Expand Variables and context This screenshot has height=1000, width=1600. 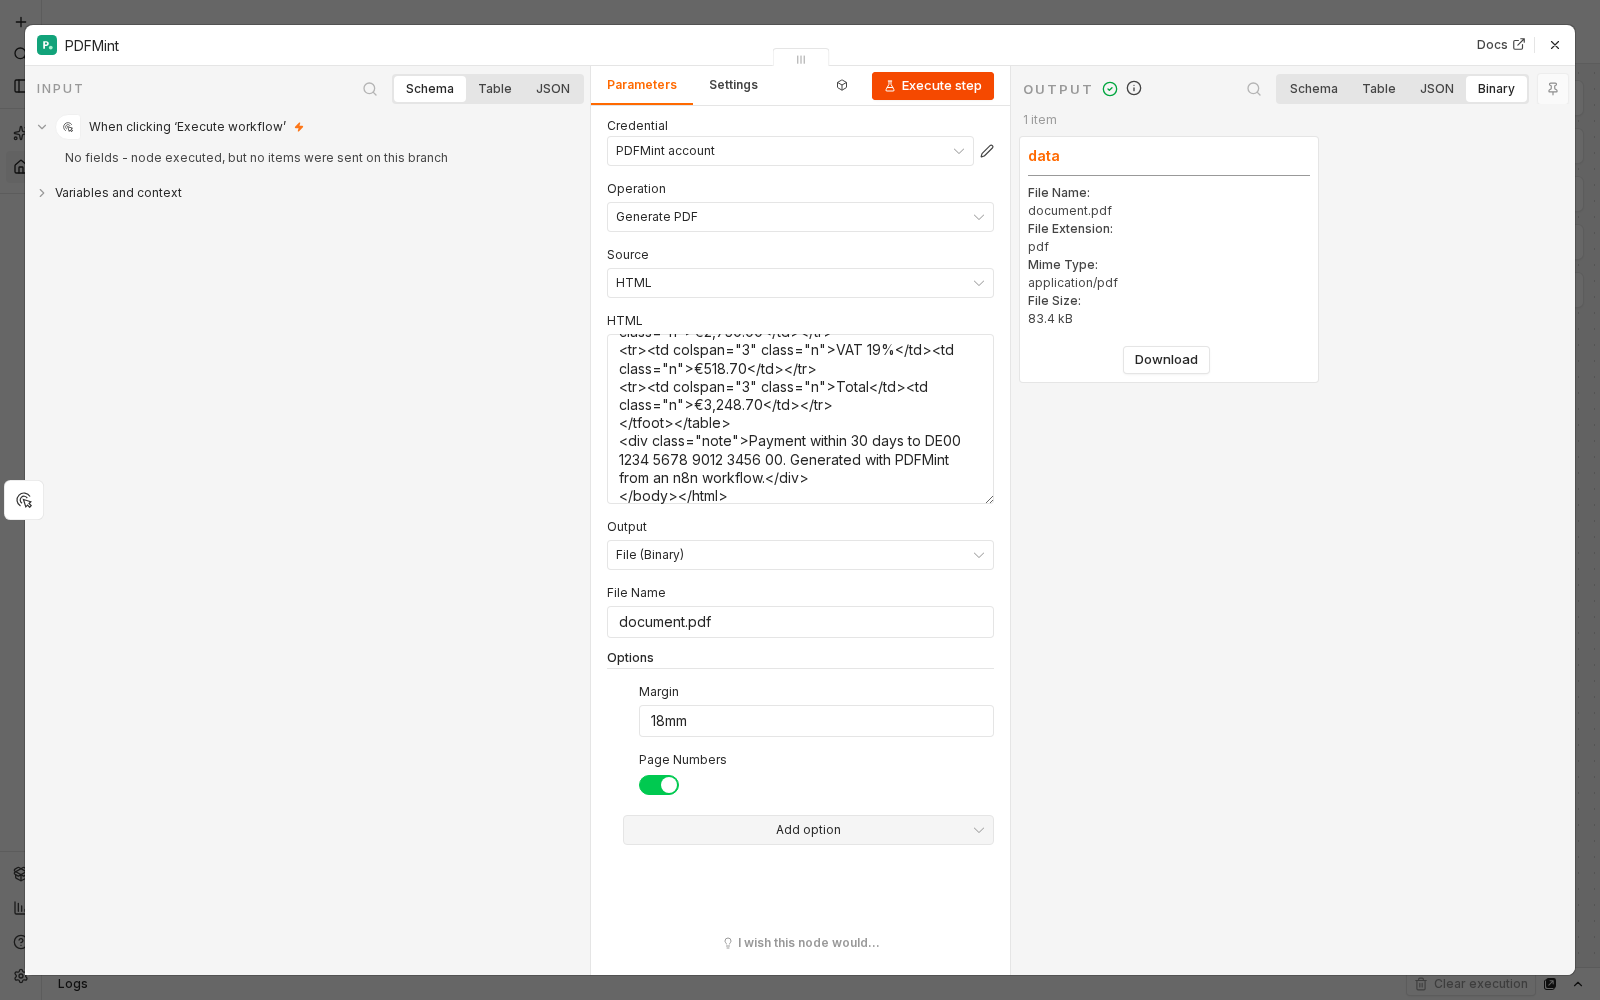(x=42, y=193)
